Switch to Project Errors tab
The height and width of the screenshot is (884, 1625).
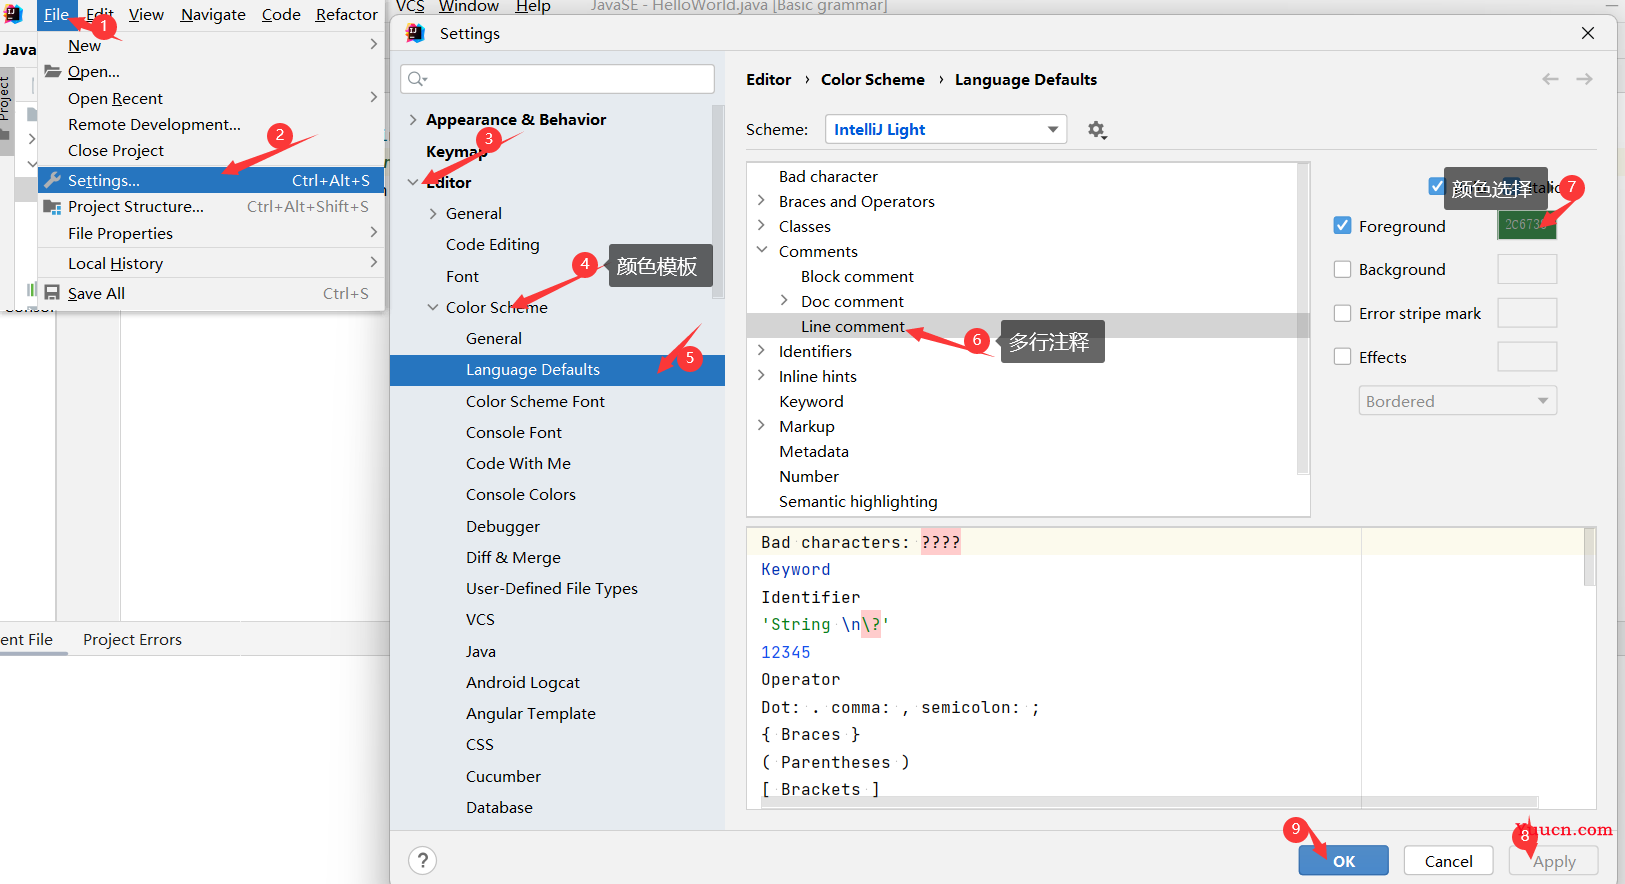tap(132, 639)
